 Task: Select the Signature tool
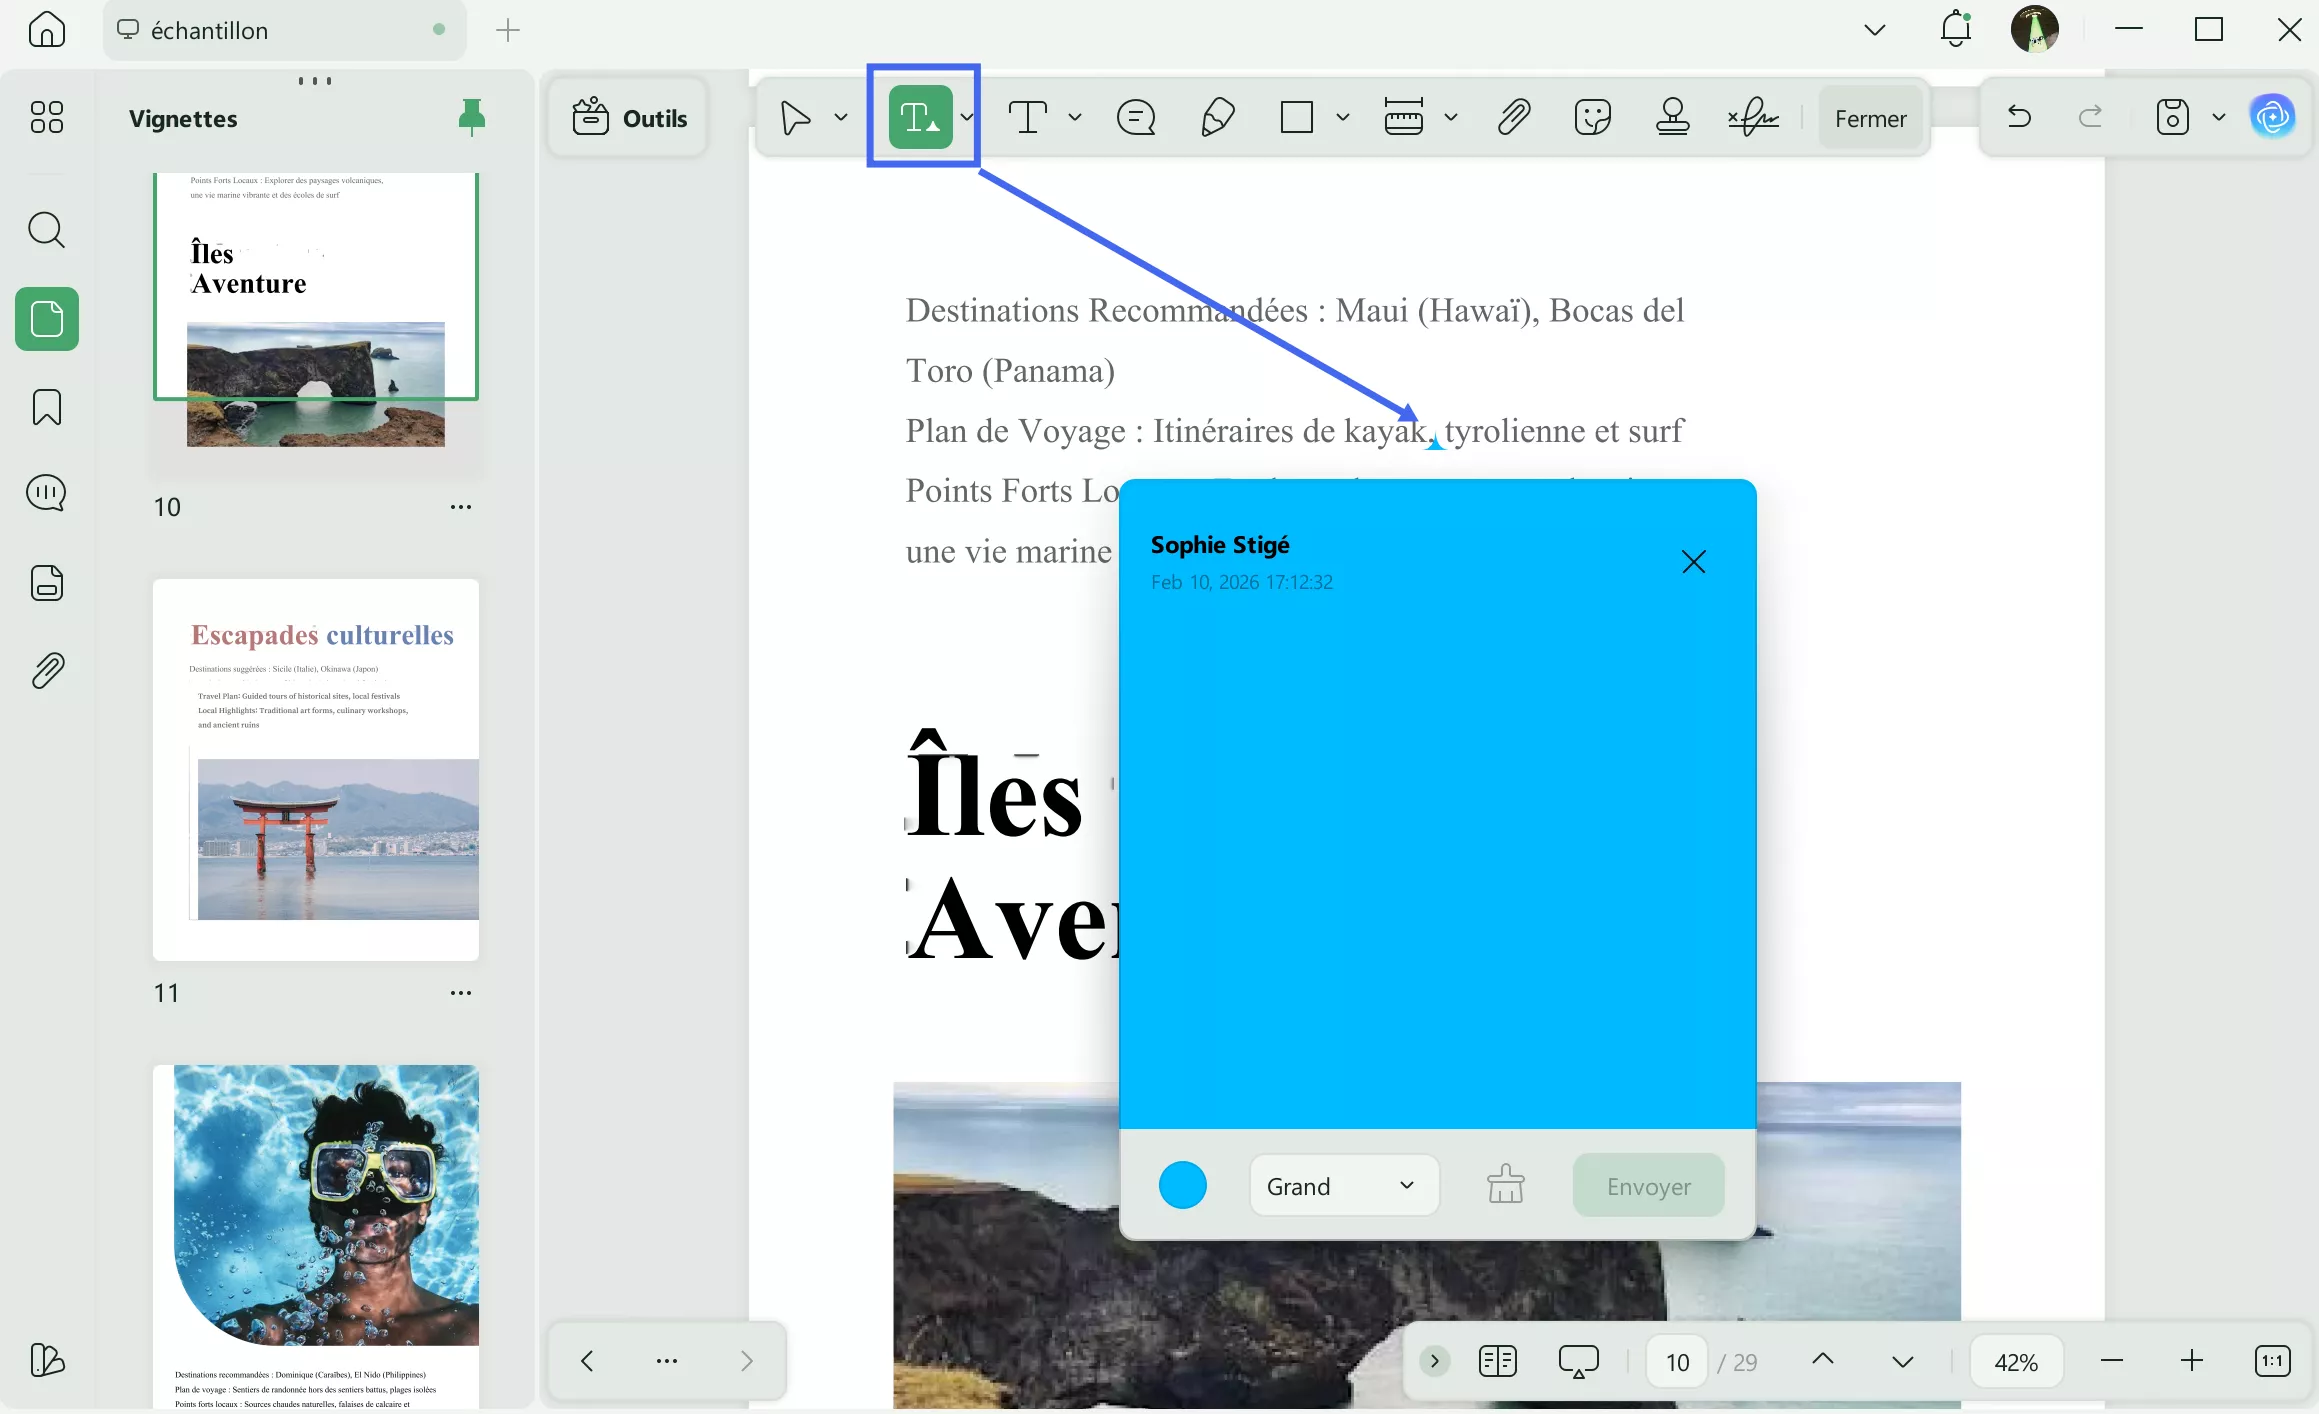coord(1753,117)
